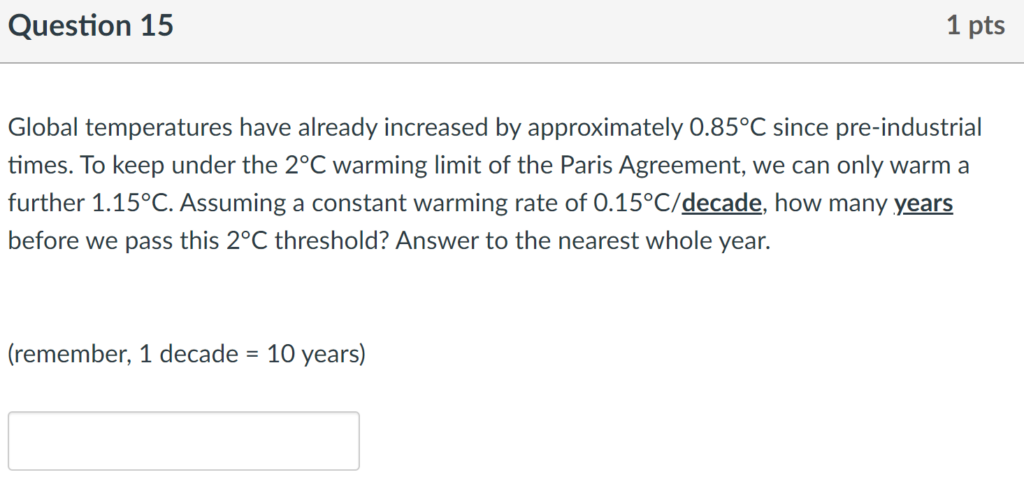
Task: Click the empty answer input box
Action: tap(184, 441)
